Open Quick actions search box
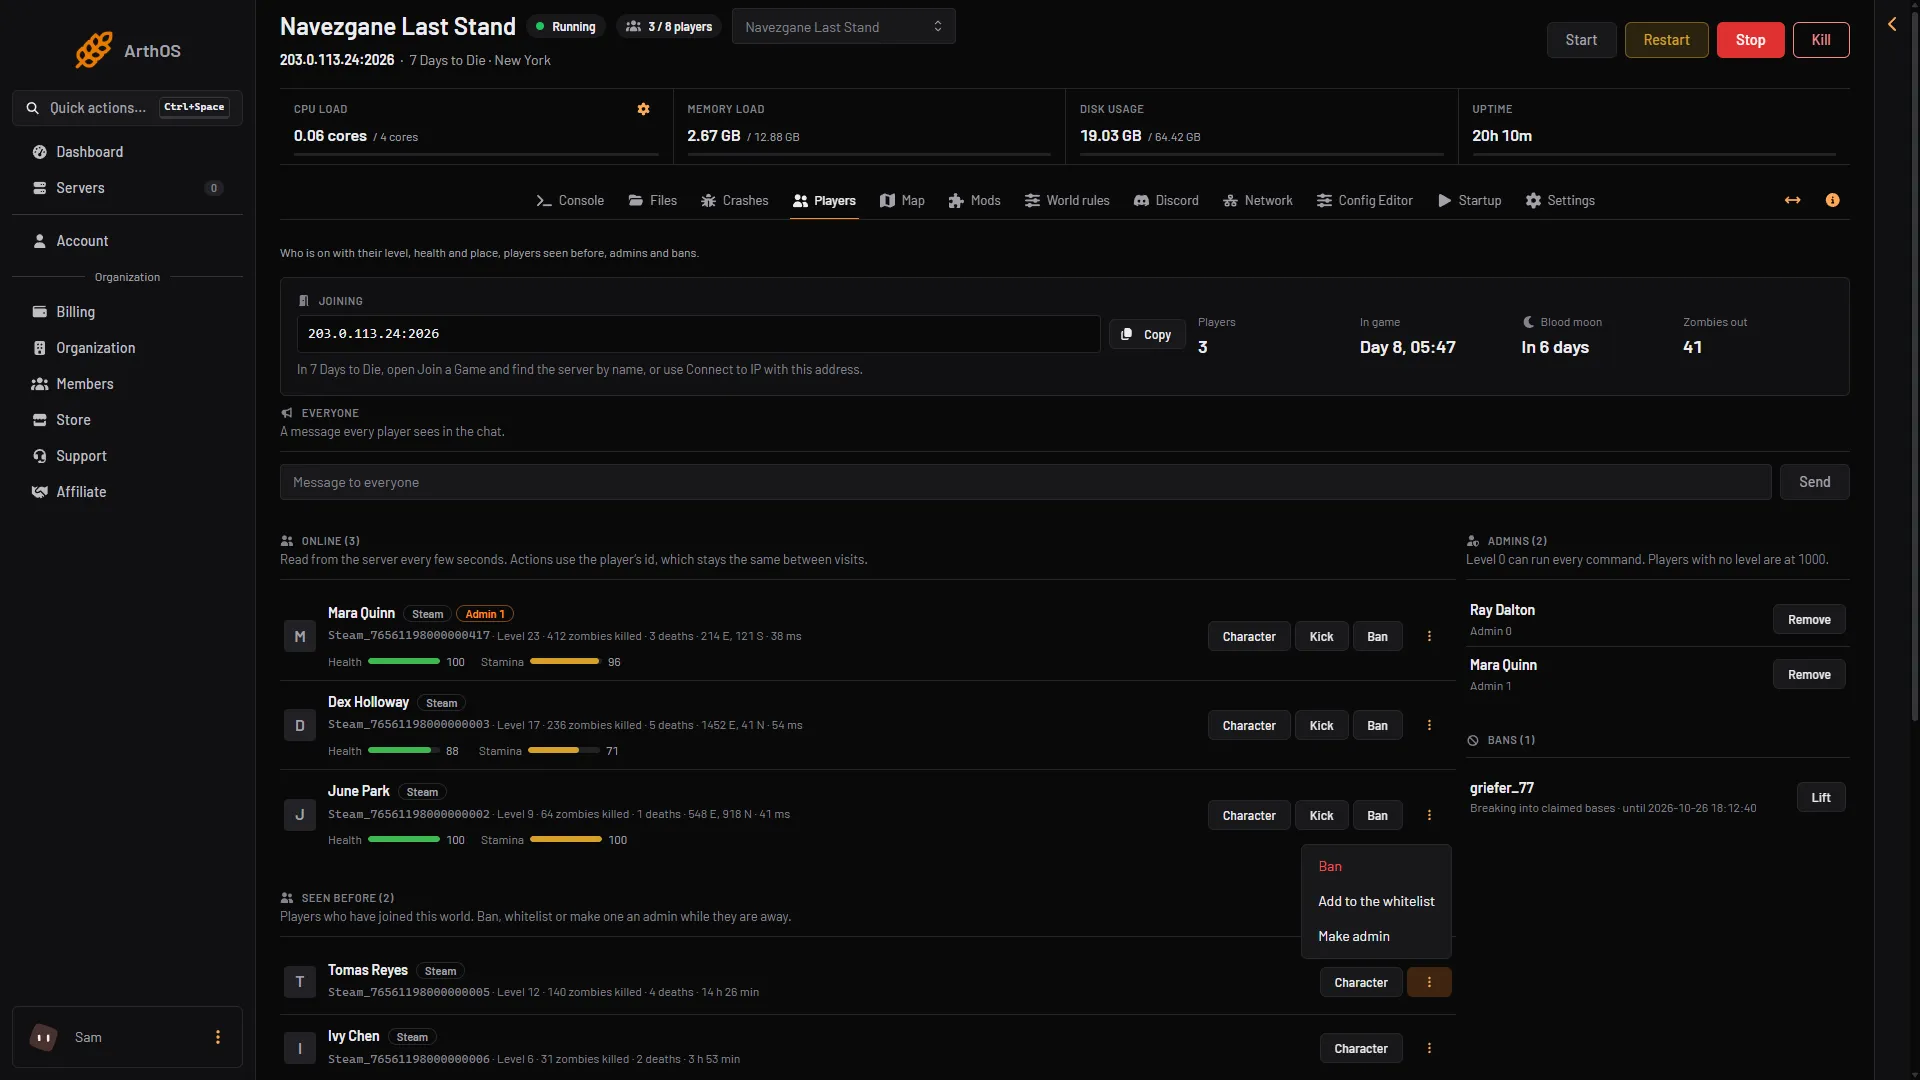Image resolution: width=1920 pixels, height=1080 pixels. pos(127,108)
